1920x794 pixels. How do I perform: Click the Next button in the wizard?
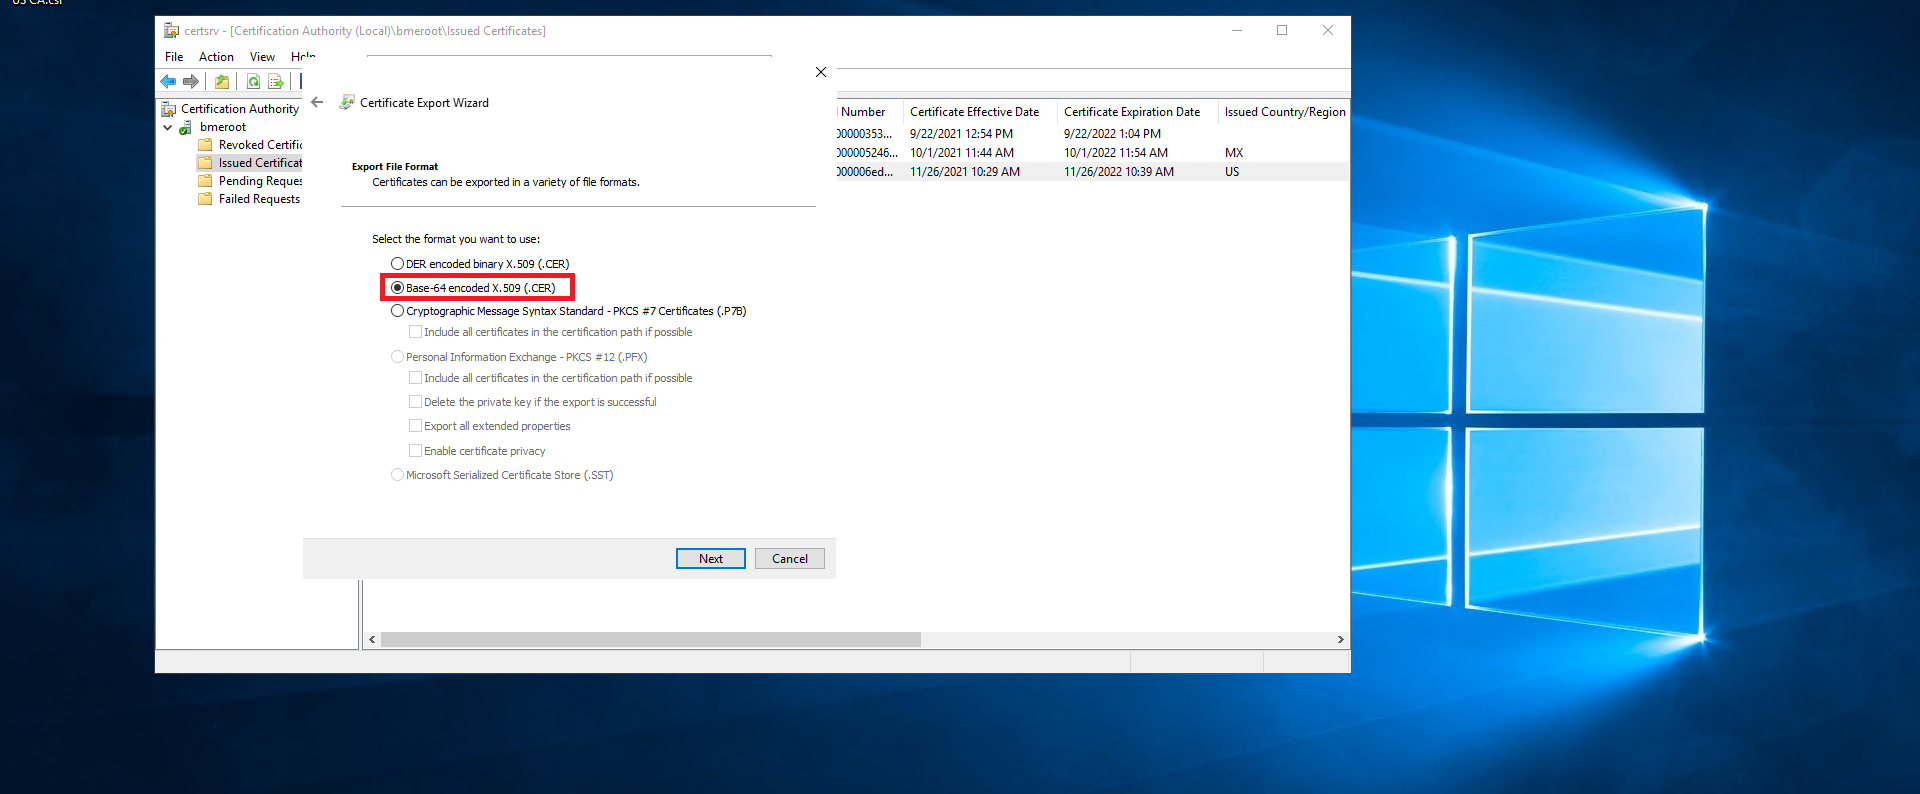(x=711, y=559)
